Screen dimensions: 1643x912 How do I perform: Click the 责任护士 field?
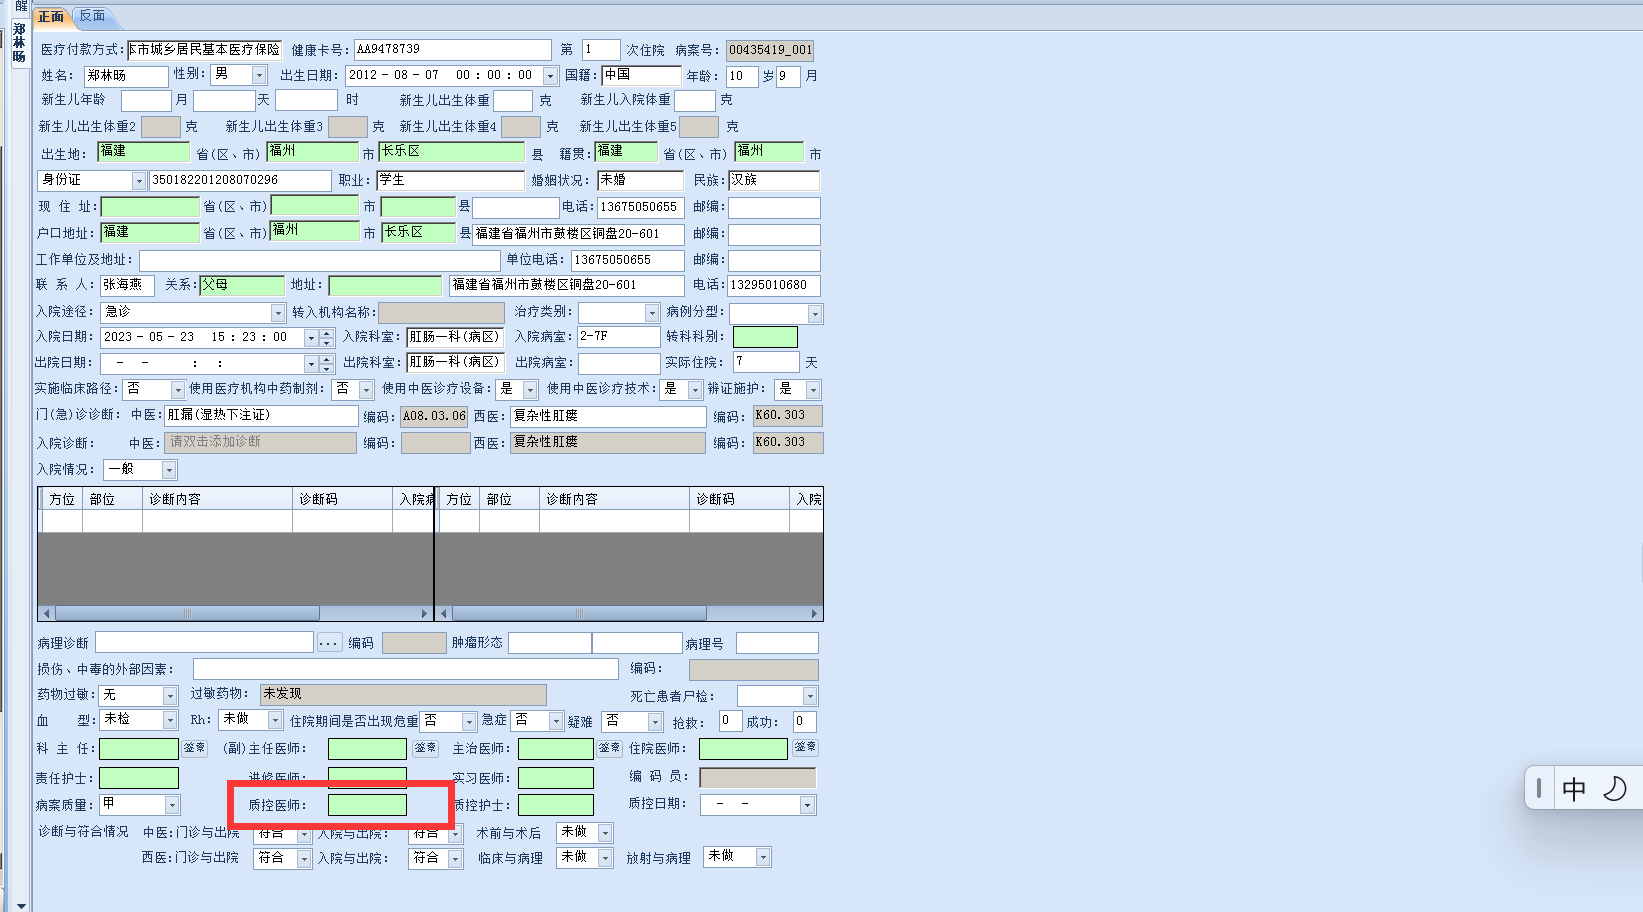139,778
